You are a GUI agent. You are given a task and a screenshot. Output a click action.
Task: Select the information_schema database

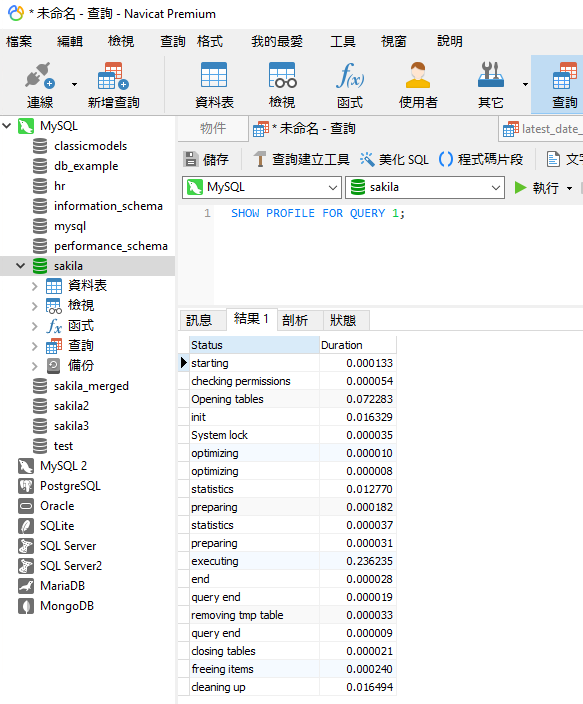tap(108, 206)
